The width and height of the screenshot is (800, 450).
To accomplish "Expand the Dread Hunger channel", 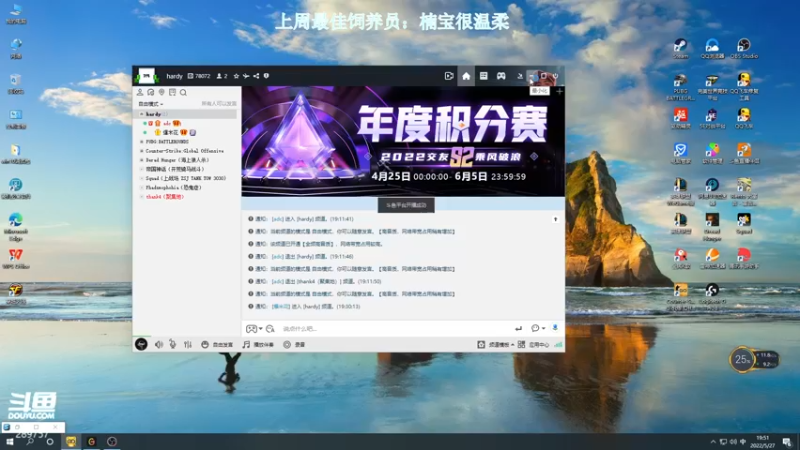I will click(x=142, y=160).
